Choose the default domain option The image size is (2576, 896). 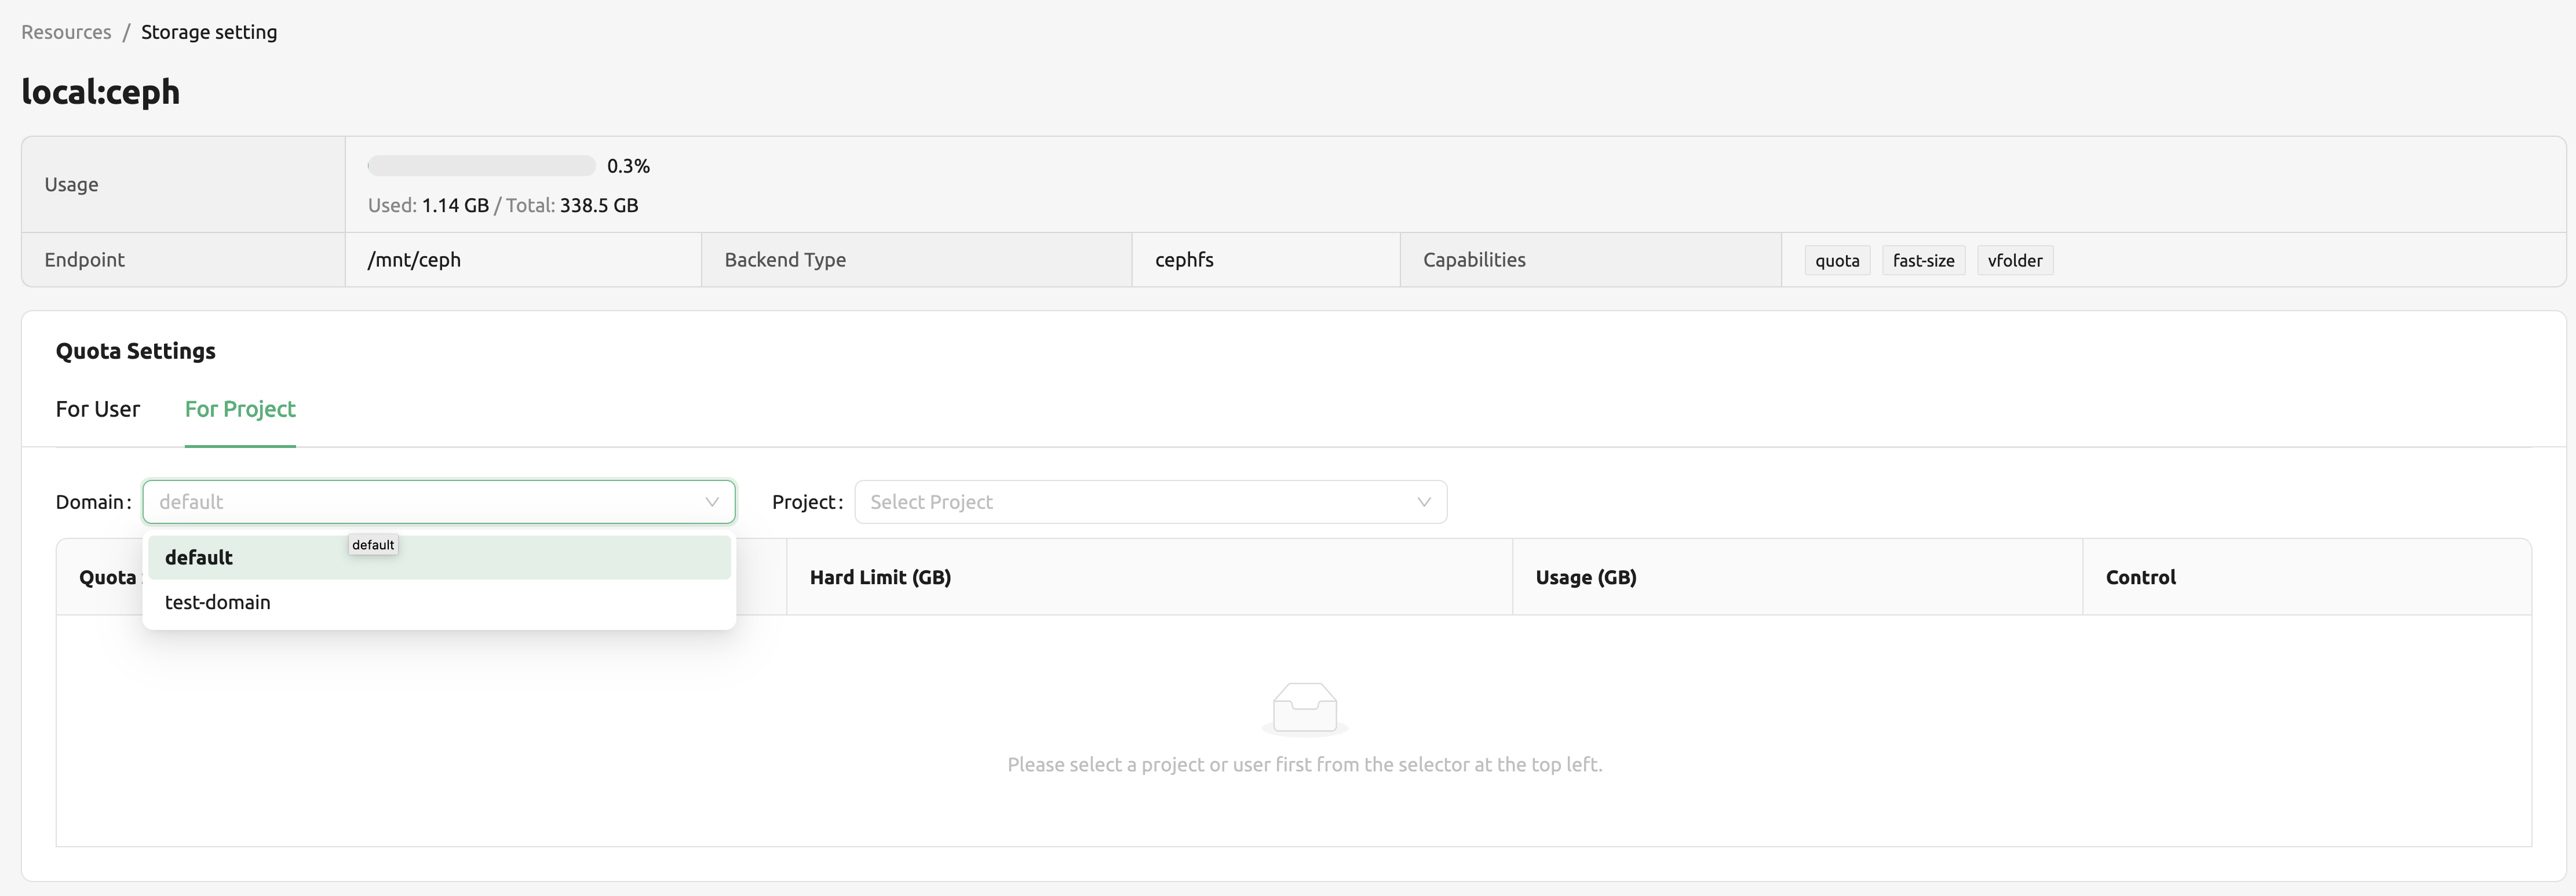[x=439, y=558]
